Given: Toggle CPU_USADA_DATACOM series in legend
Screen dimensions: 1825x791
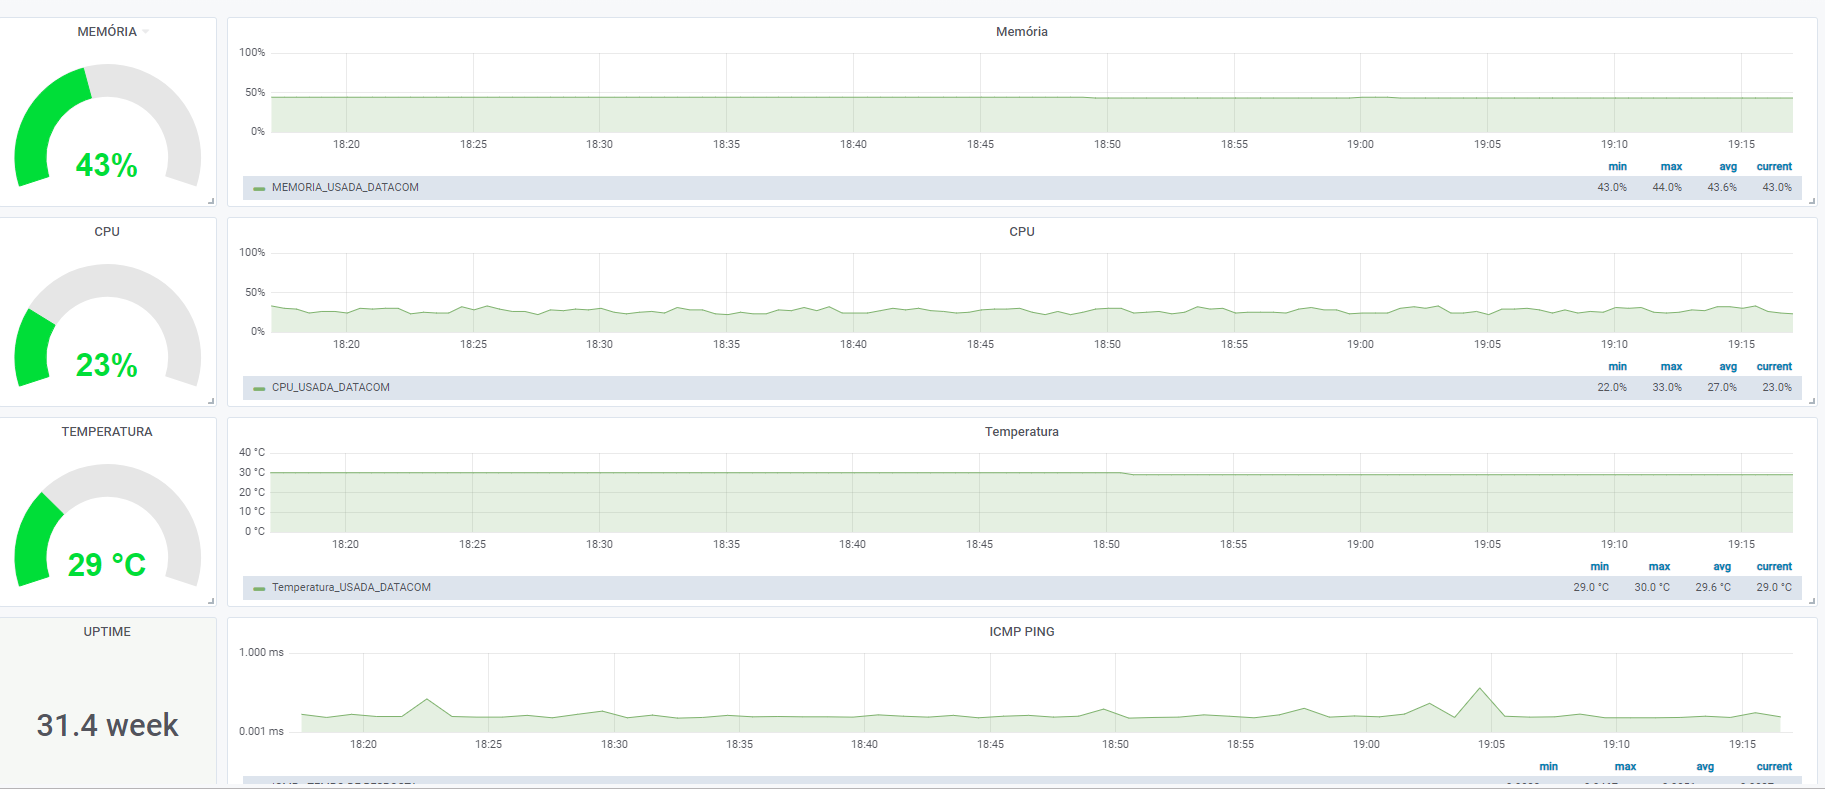Looking at the screenshot, I should click(x=331, y=388).
